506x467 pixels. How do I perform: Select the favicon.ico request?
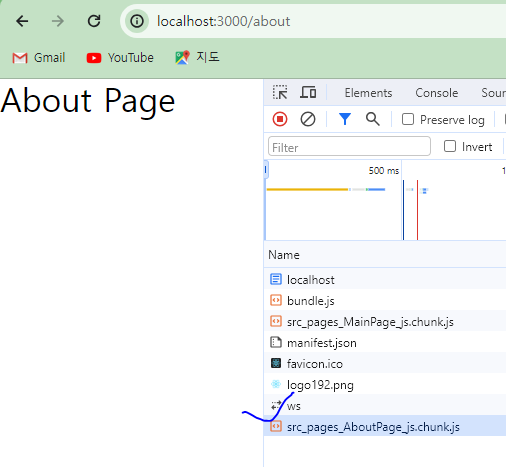point(385,364)
